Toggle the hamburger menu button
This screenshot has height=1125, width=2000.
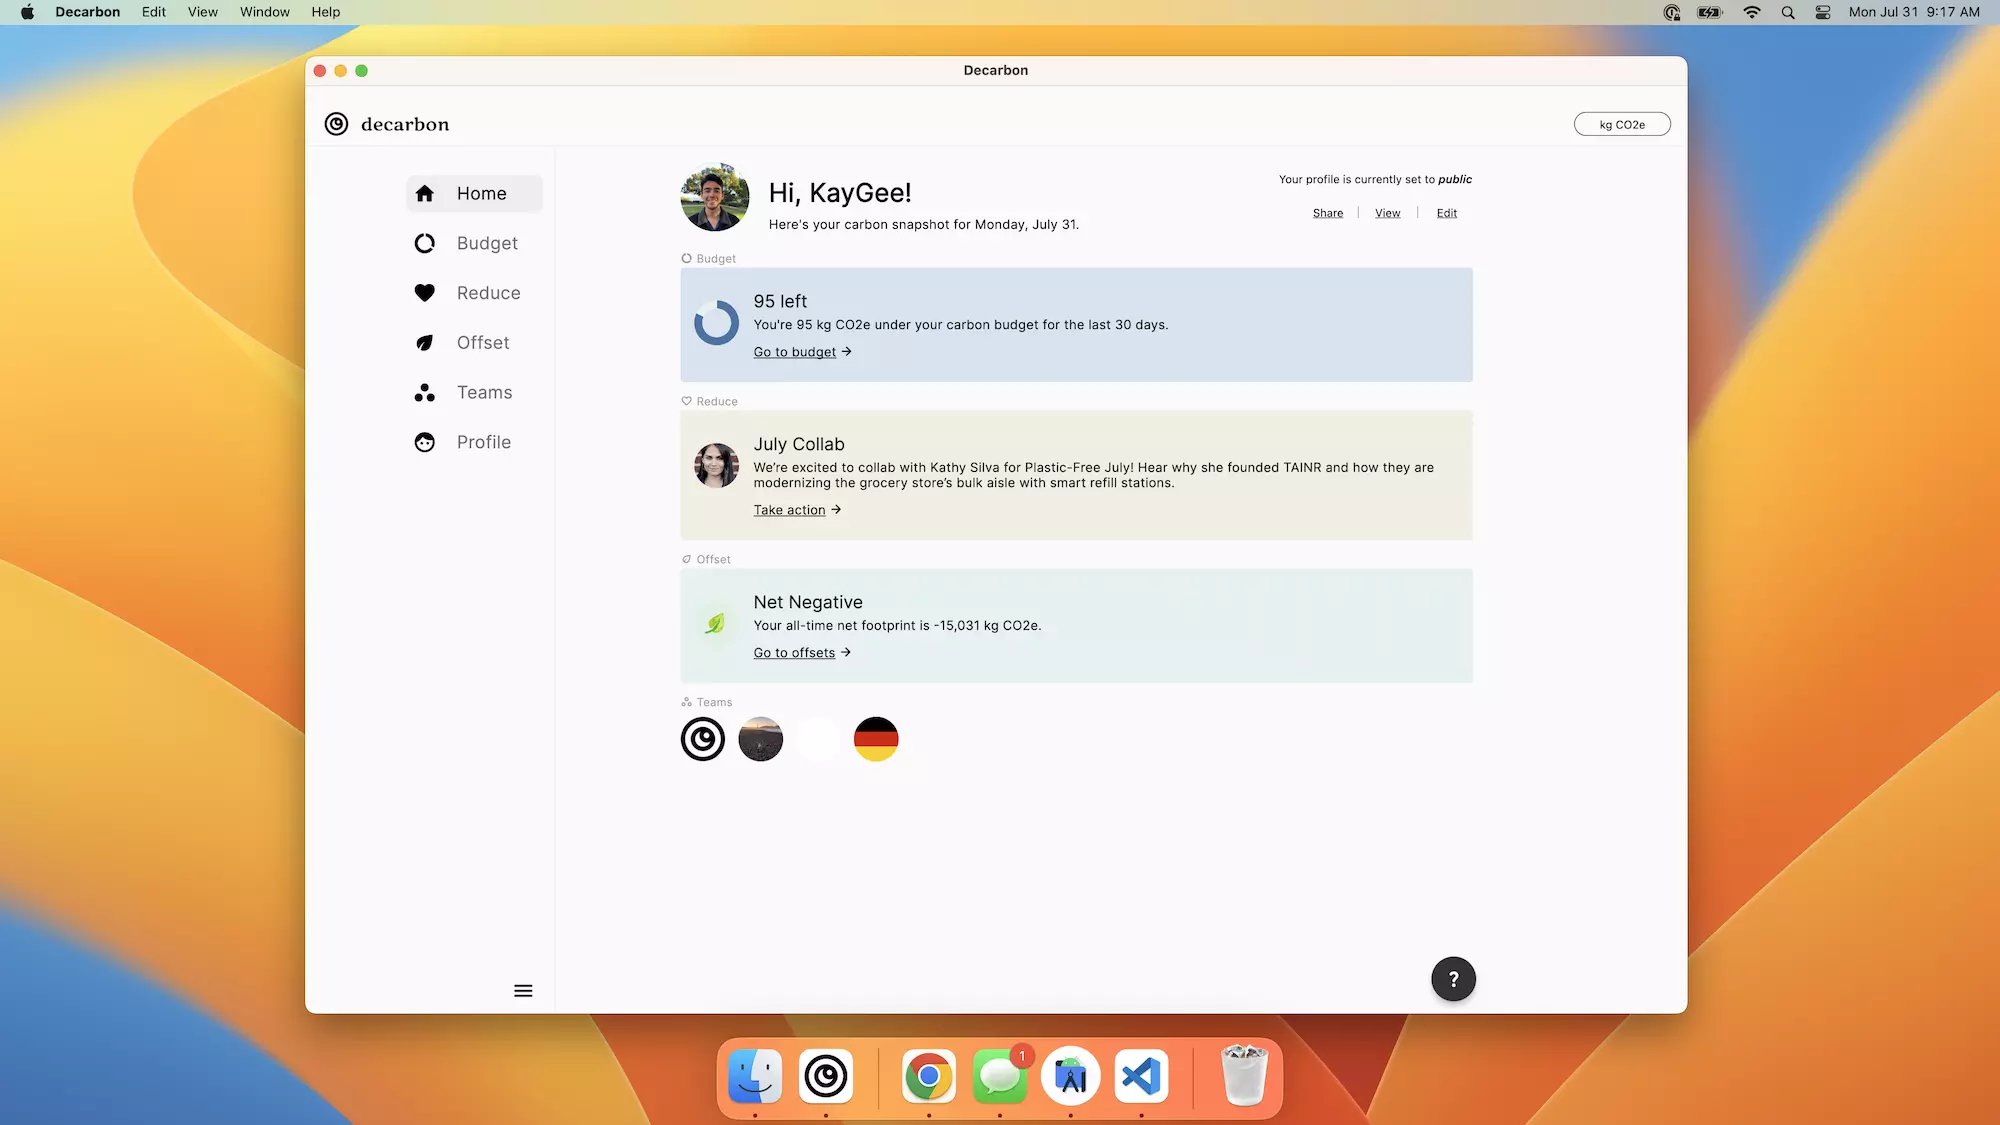[x=523, y=990]
